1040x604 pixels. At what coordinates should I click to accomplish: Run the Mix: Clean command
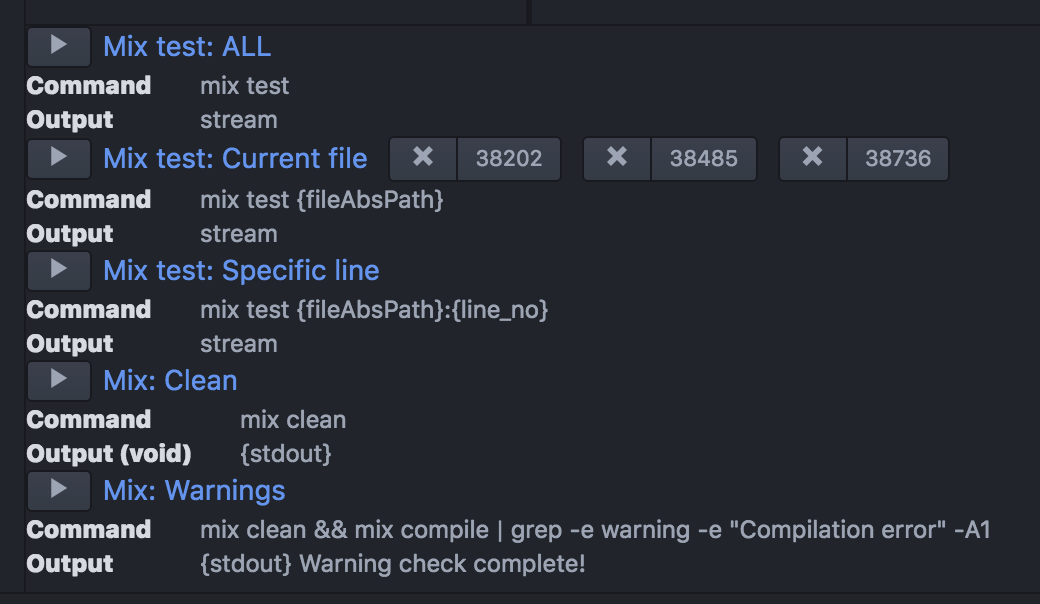tap(59, 381)
